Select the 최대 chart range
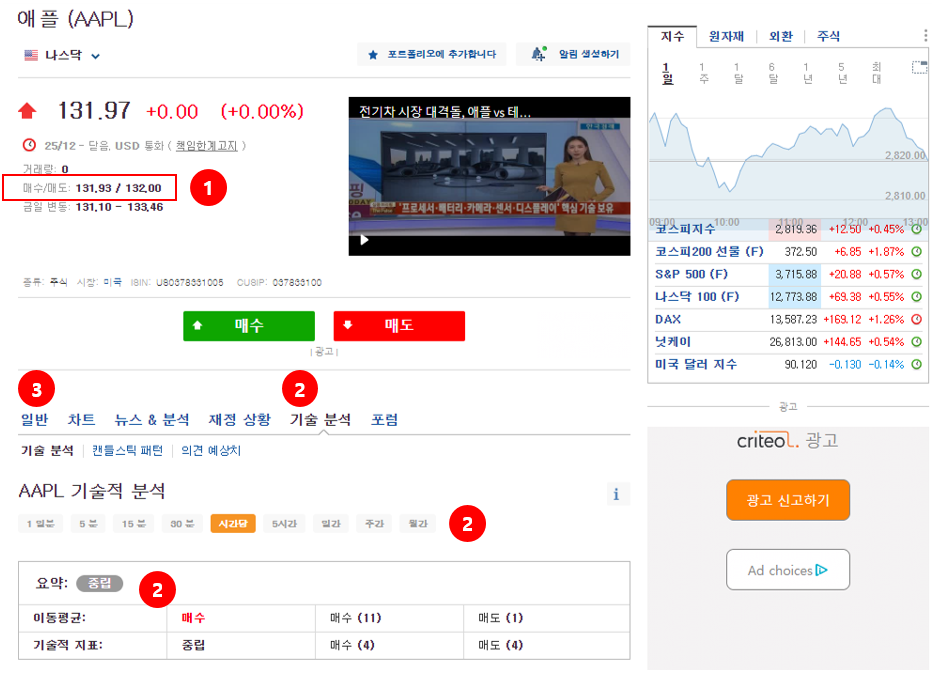Screen dimensions: 936x674 pyautogui.click(x=876, y=73)
